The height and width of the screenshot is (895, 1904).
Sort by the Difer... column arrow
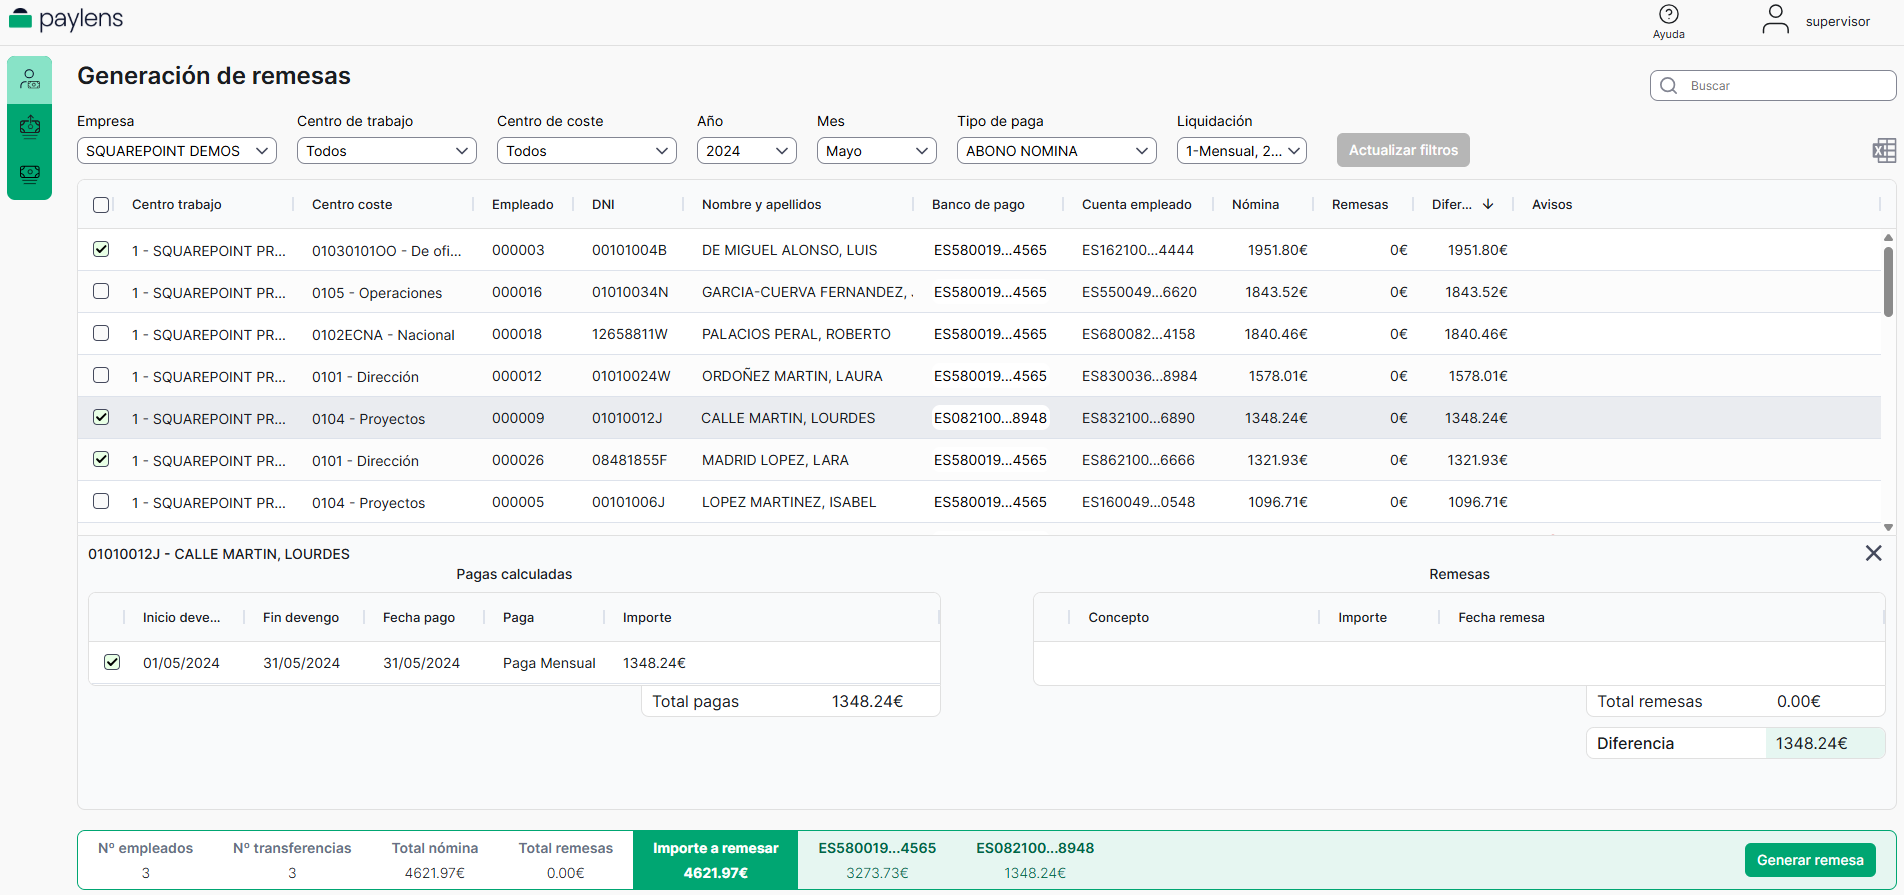pyautogui.click(x=1488, y=204)
